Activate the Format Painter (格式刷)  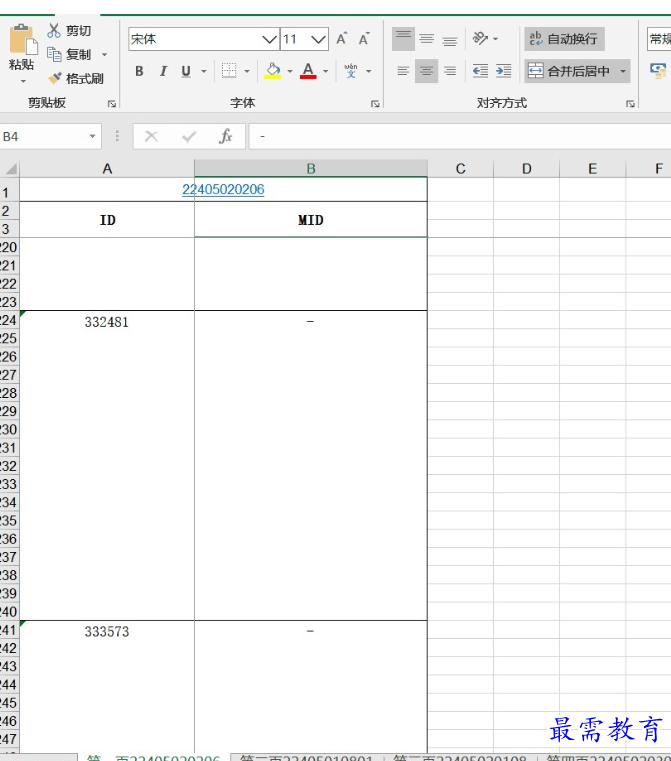76,78
